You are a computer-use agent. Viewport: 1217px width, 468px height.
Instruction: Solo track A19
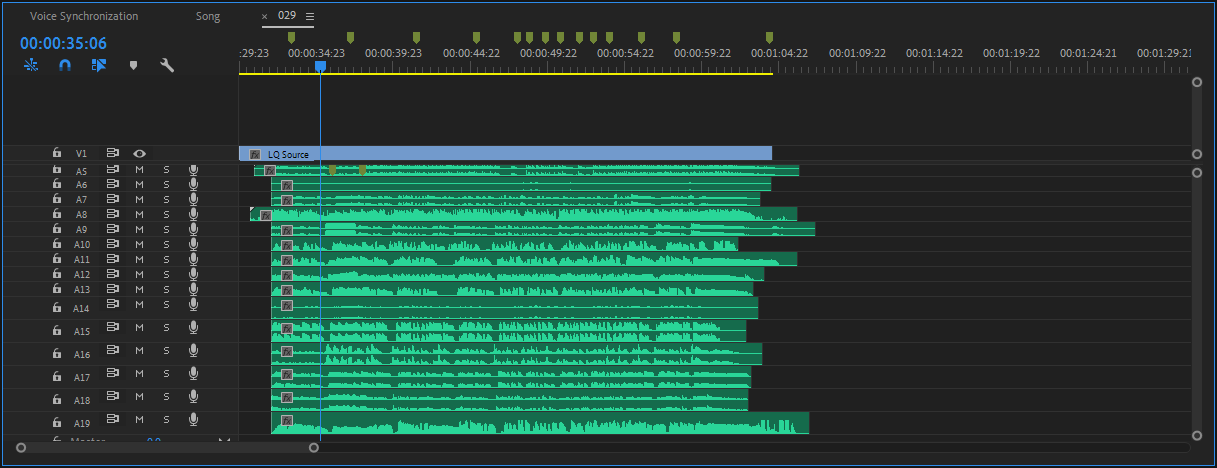click(x=167, y=420)
